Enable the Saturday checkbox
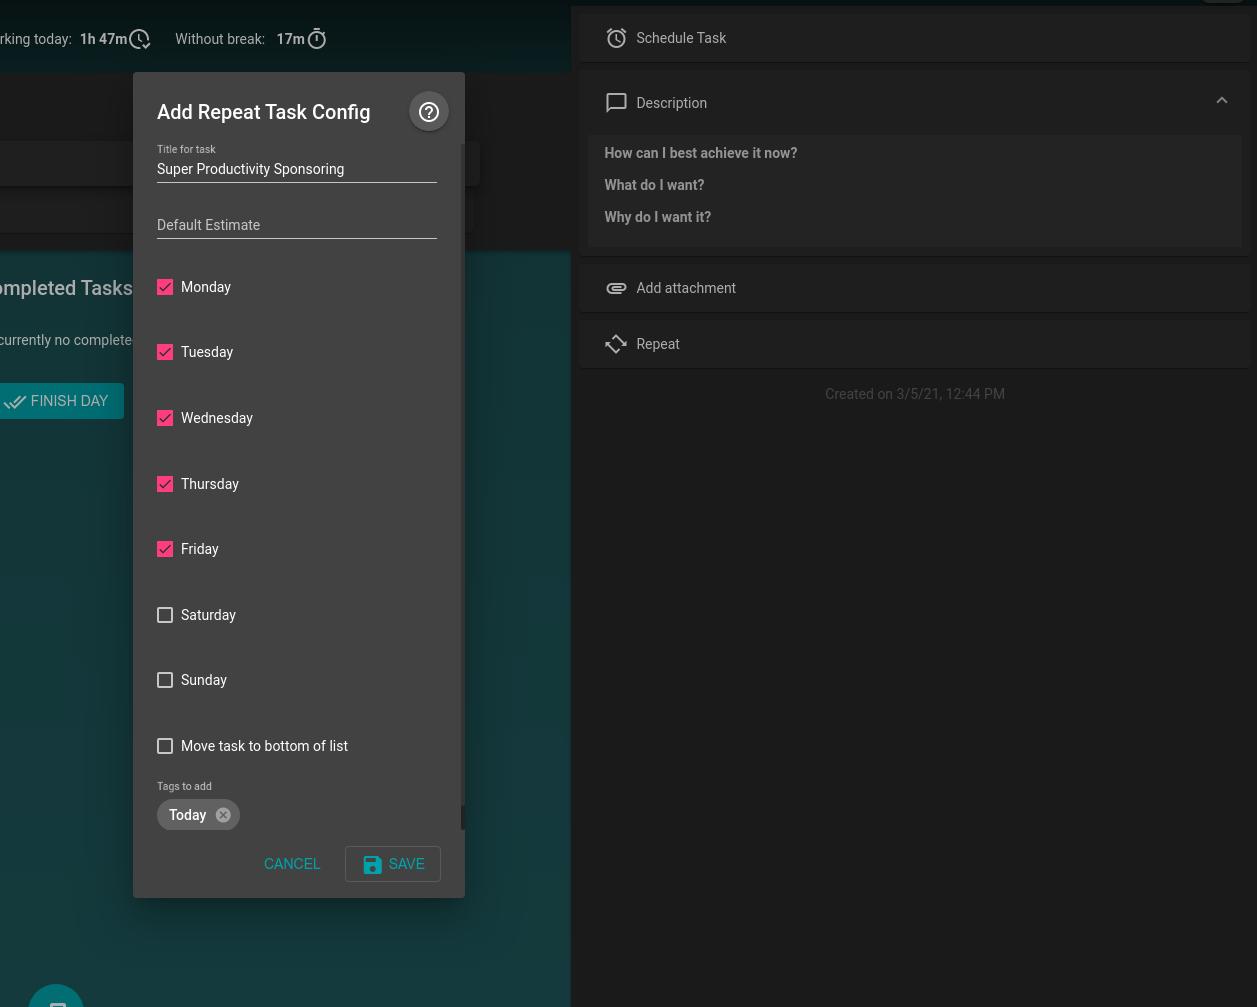Viewport: 1257px width, 1007px height. pos(165,615)
